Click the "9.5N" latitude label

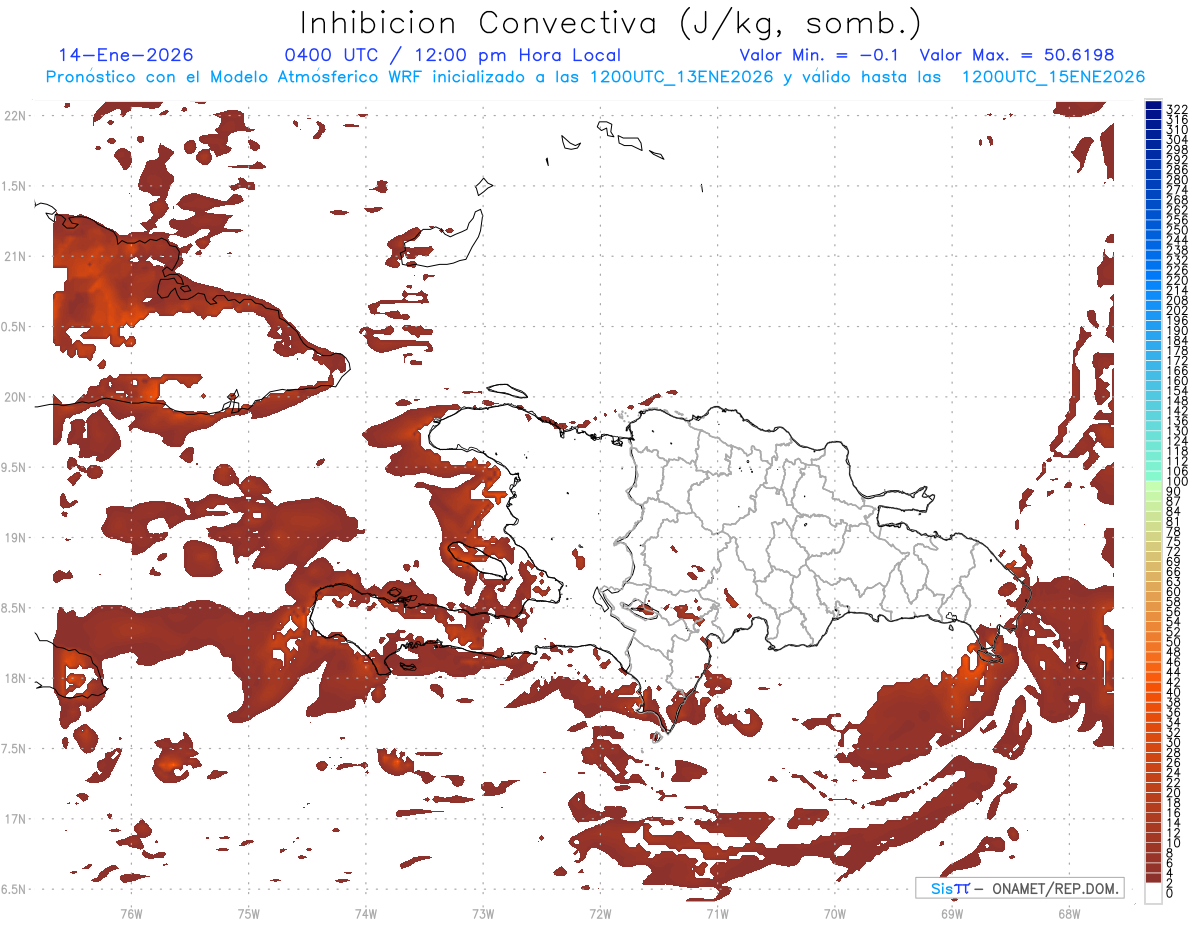14,467
